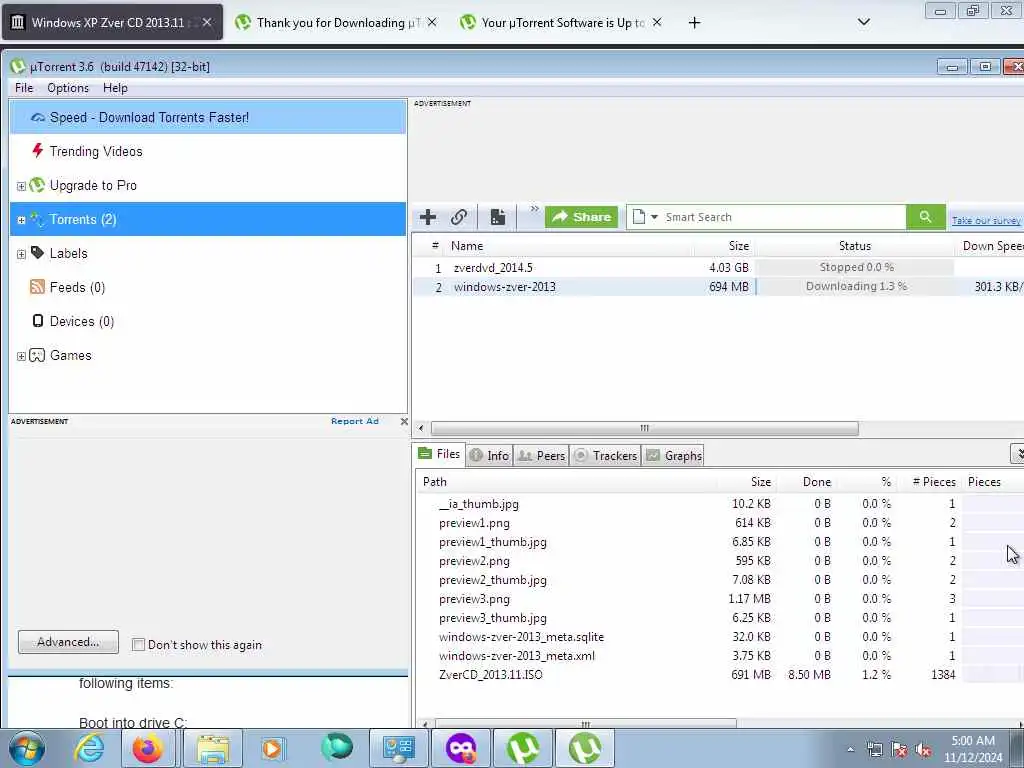The image size is (1024, 768).
Task: Open the Windows Start orb
Action: pyautogui.click(x=27, y=748)
